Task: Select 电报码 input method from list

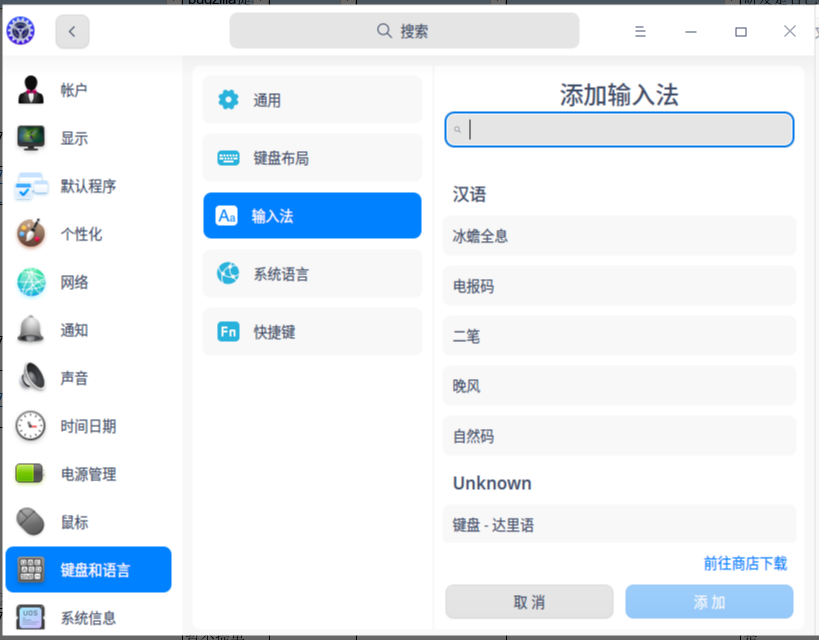Action: (619, 286)
